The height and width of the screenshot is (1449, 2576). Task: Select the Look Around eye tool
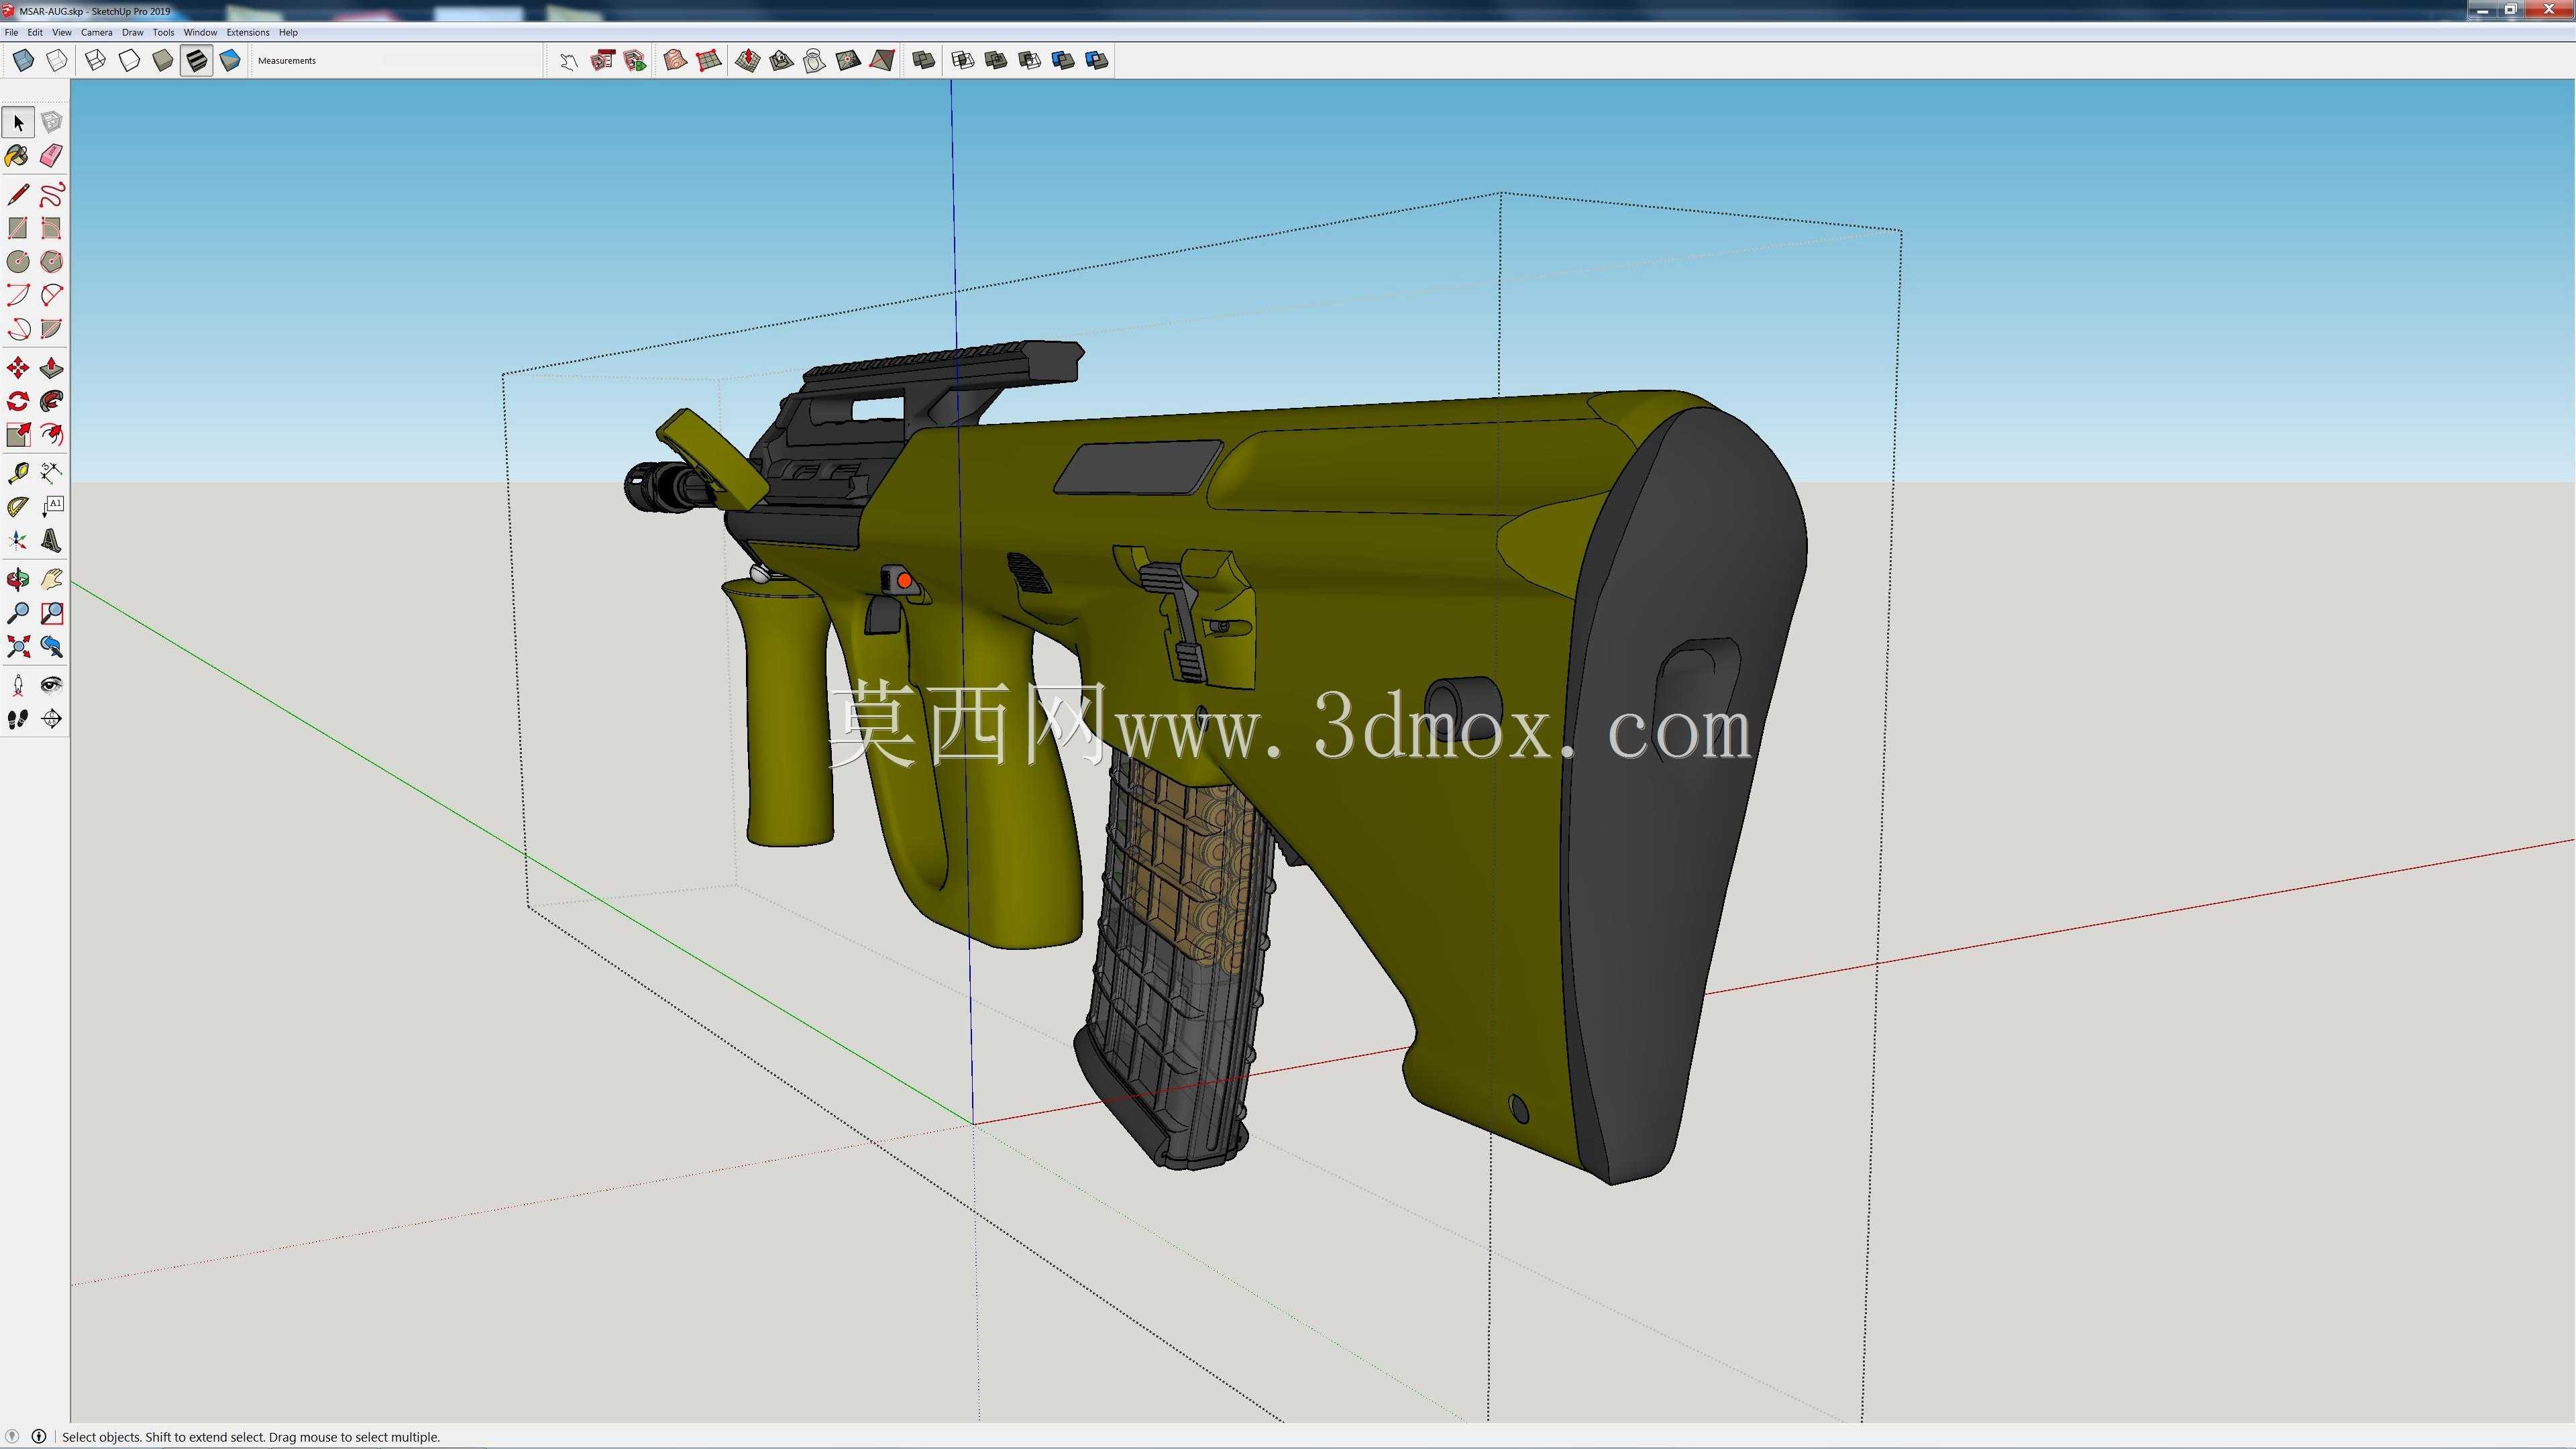click(x=52, y=685)
